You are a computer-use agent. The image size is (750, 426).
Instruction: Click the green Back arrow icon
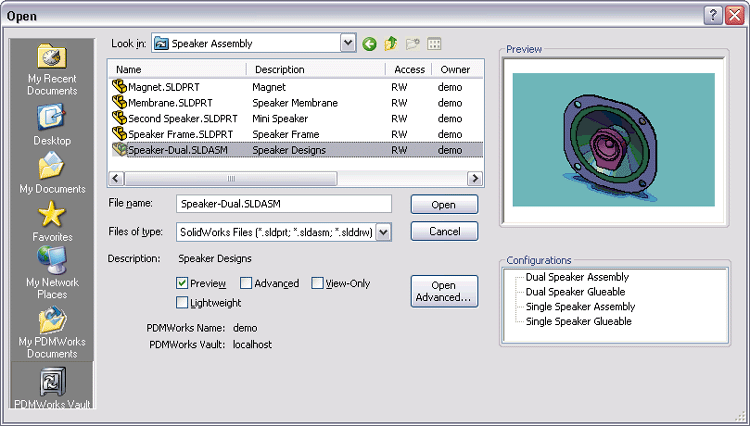point(369,44)
